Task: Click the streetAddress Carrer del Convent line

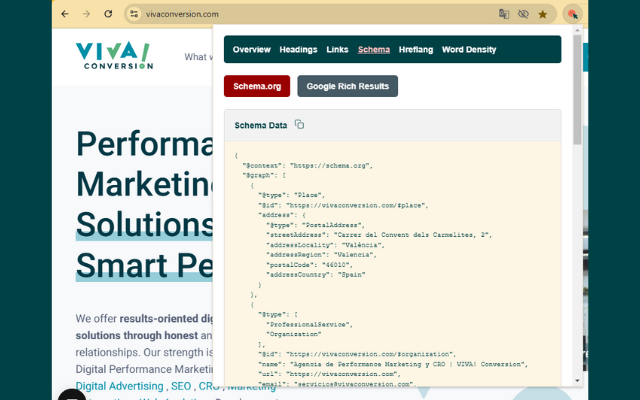Action: coord(379,235)
